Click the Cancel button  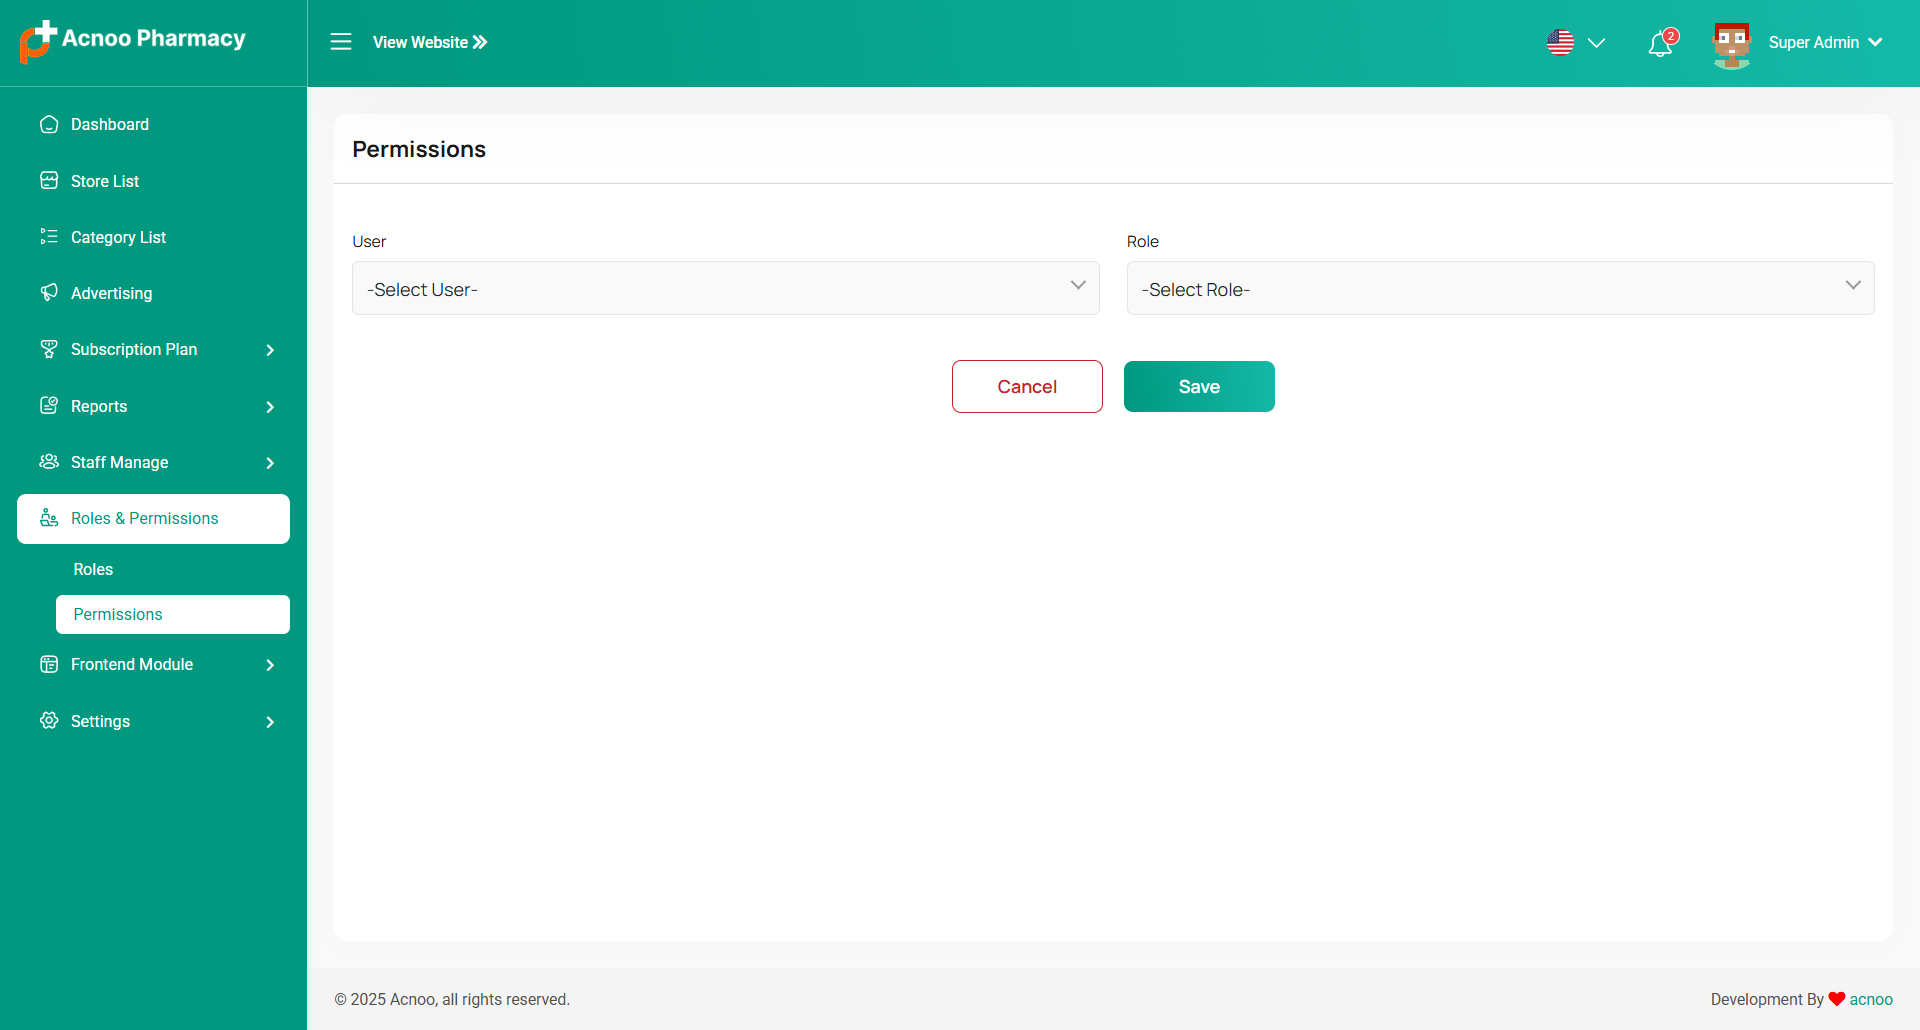[x=1027, y=387]
